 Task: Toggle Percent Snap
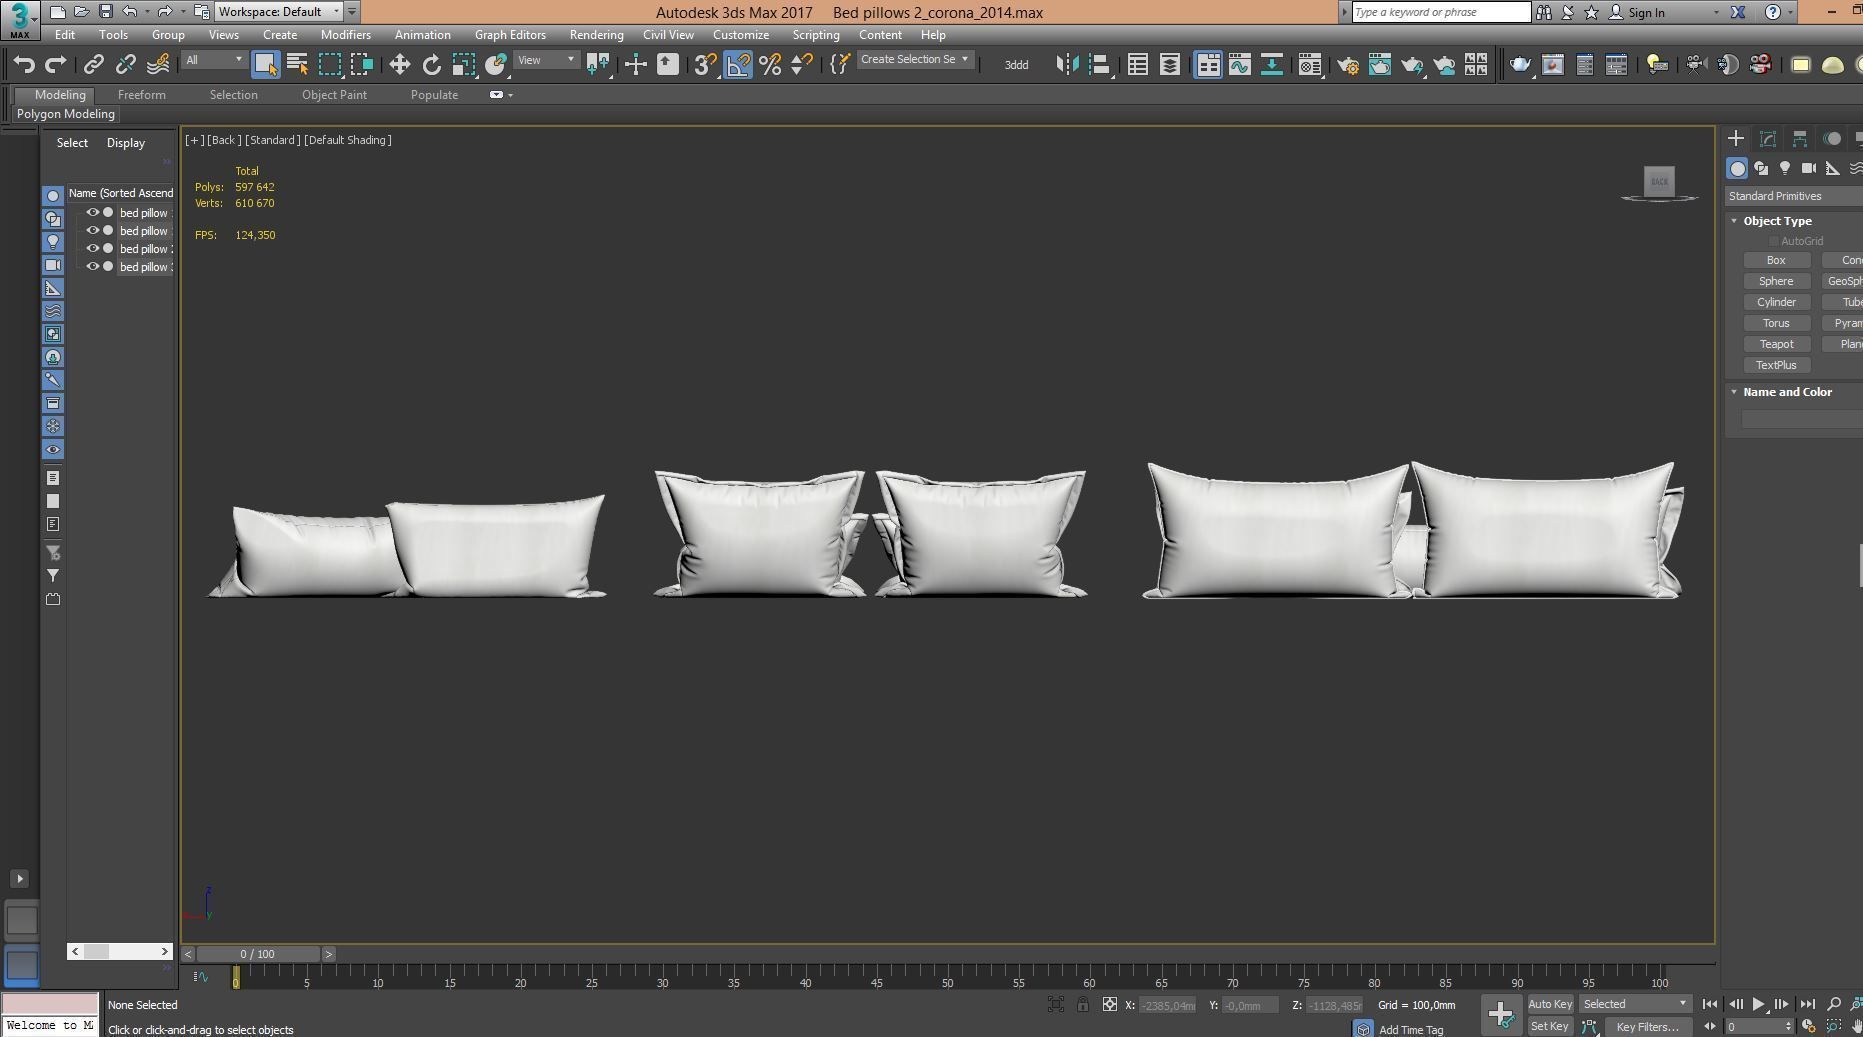pyautogui.click(x=769, y=65)
